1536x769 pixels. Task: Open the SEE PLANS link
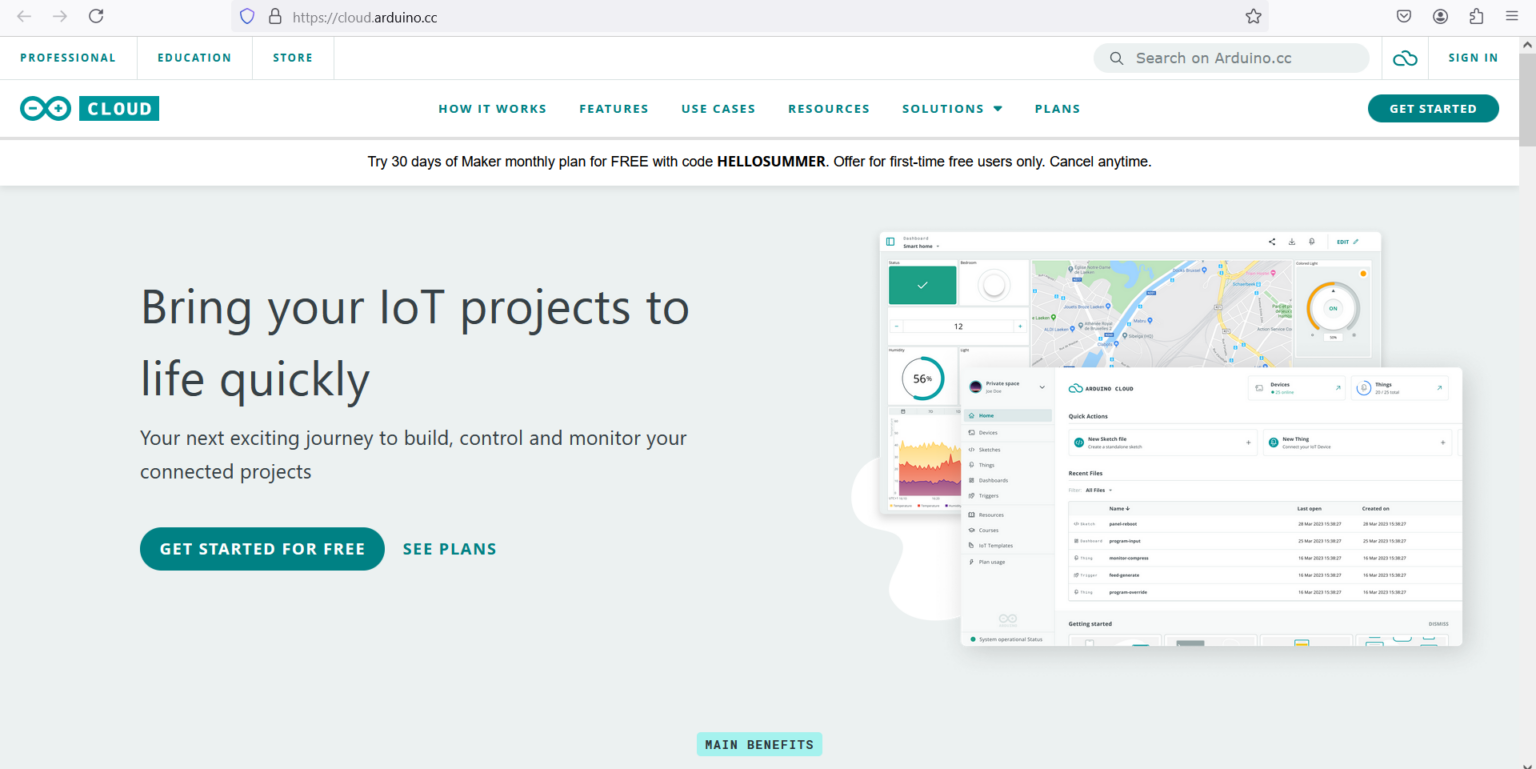(449, 548)
